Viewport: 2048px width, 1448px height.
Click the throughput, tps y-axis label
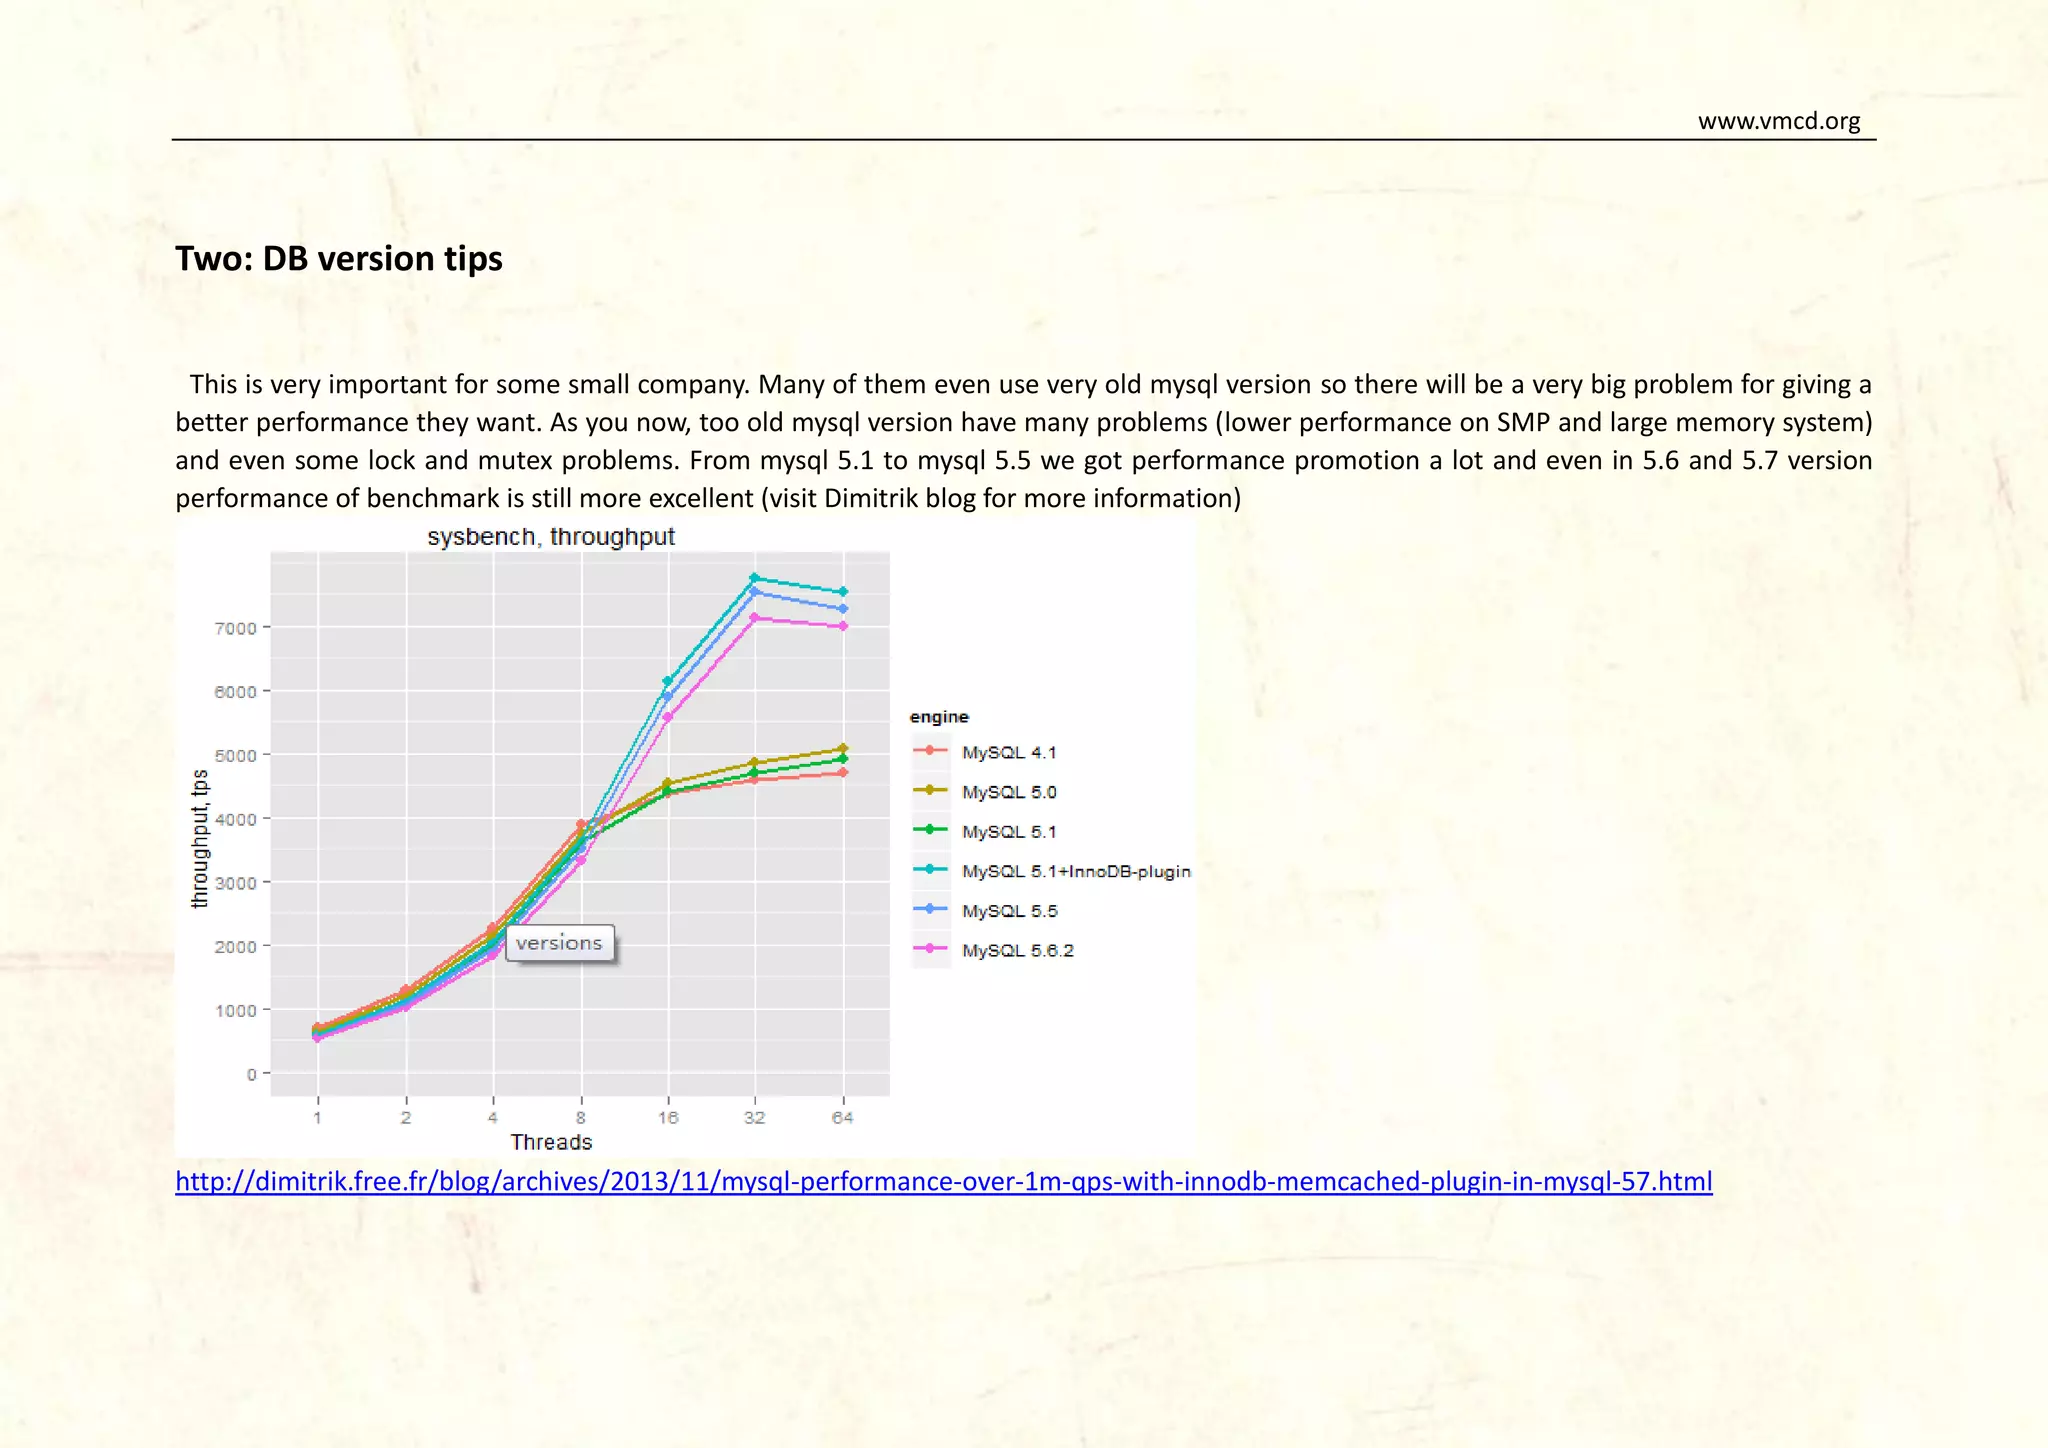pos(200,838)
